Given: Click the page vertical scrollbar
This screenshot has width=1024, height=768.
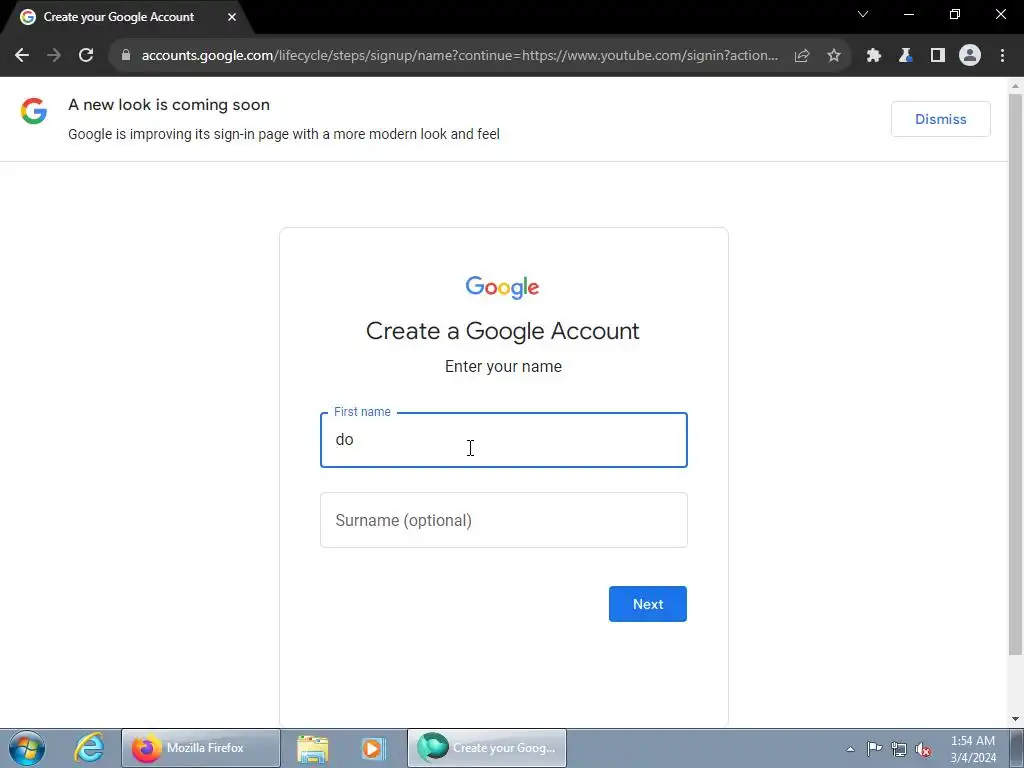Looking at the screenshot, I should tap(1016, 374).
